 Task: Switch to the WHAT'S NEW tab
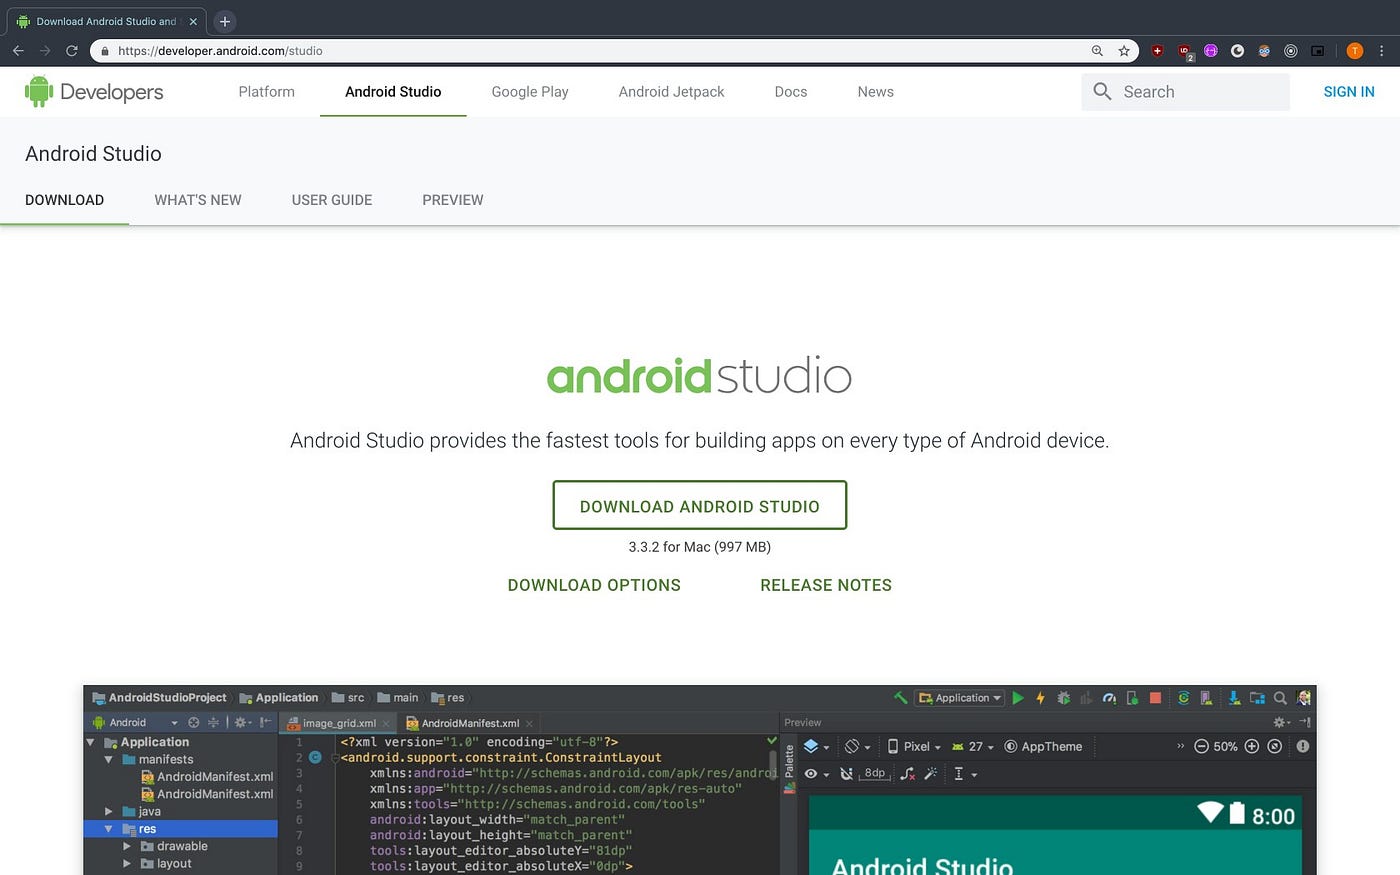point(198,200)
